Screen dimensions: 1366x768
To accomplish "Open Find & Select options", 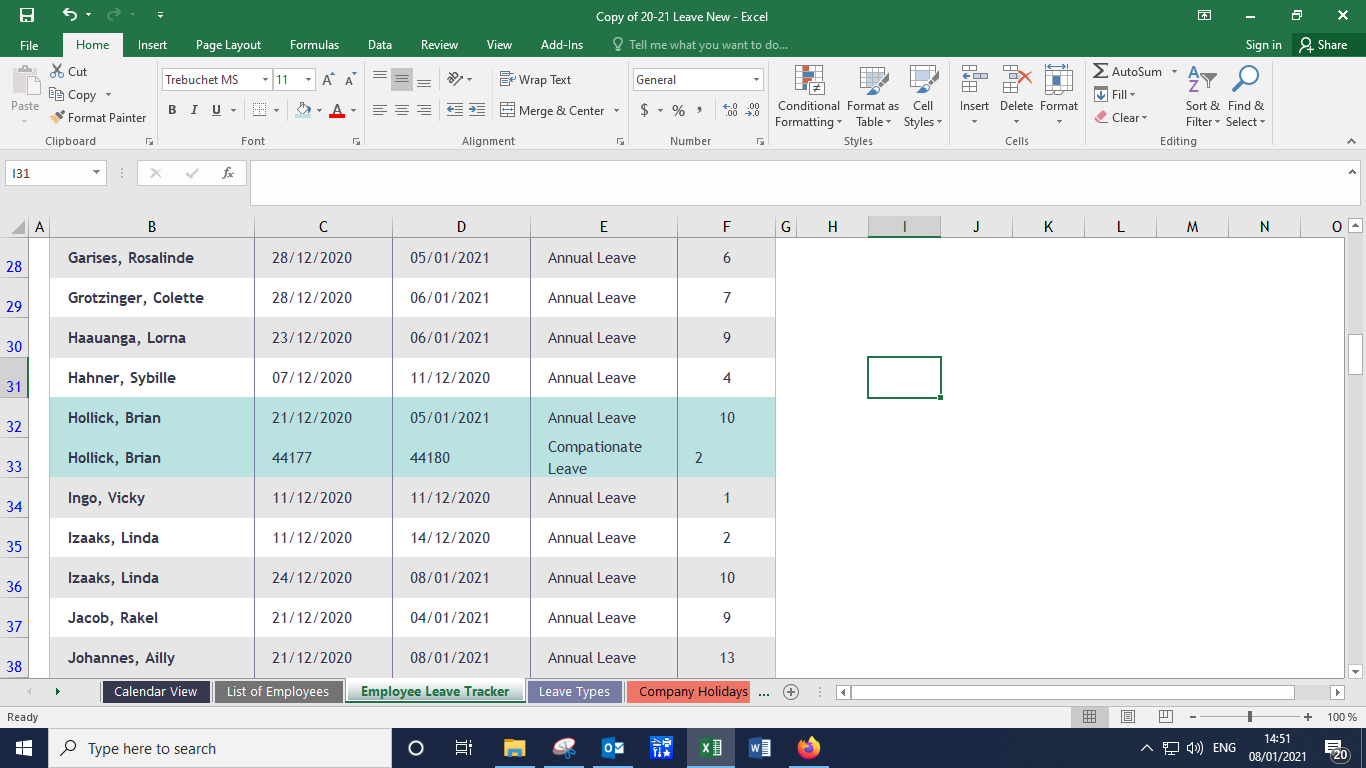I will (x=1246, y=97).
